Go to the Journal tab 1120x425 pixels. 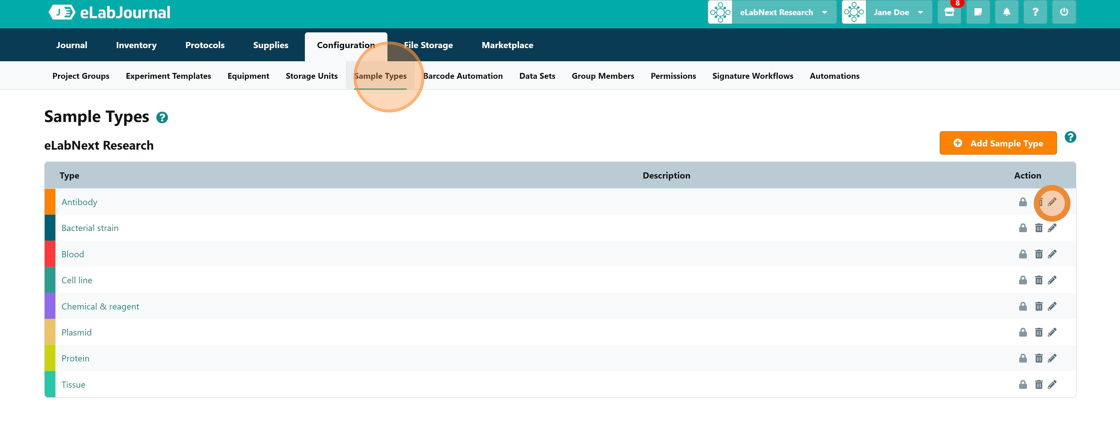tap(71, 45)
